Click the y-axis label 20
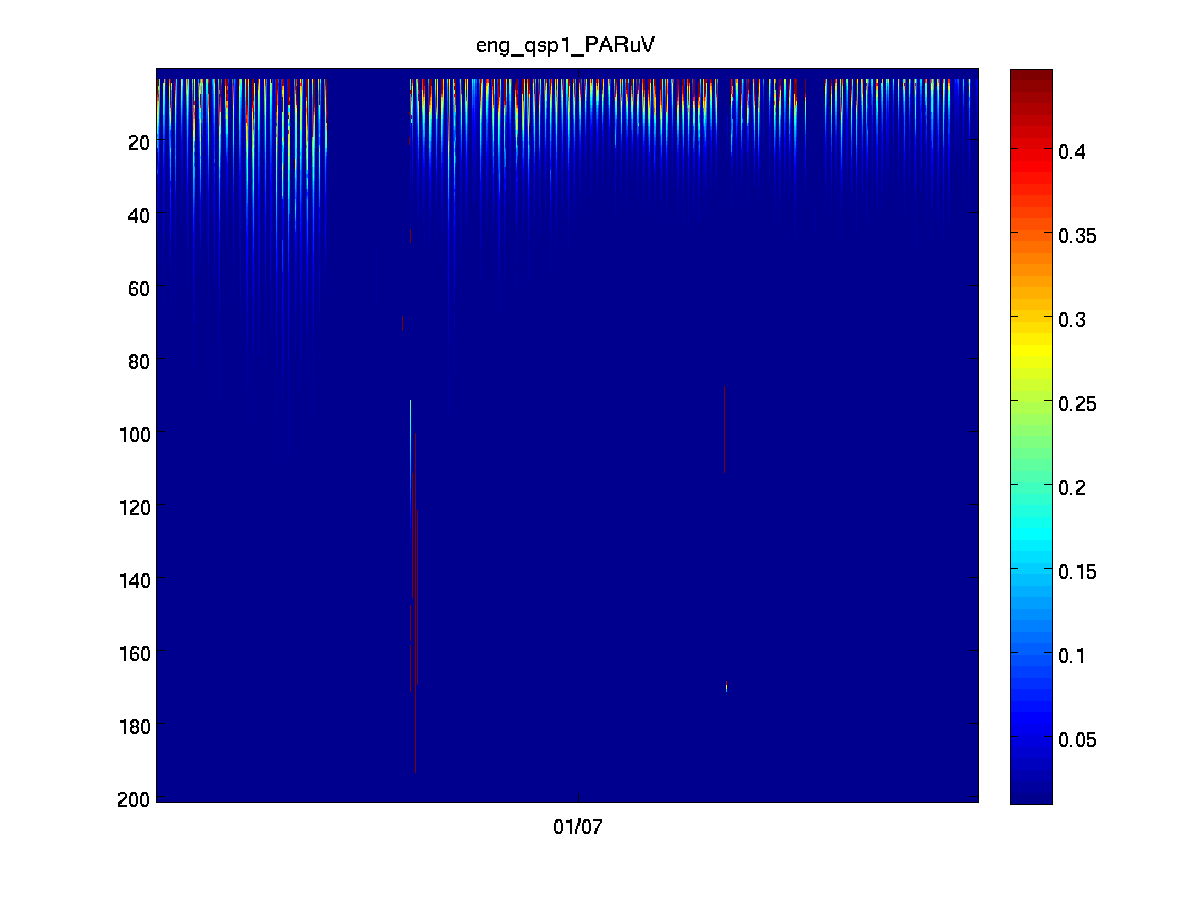 point(138,142)
